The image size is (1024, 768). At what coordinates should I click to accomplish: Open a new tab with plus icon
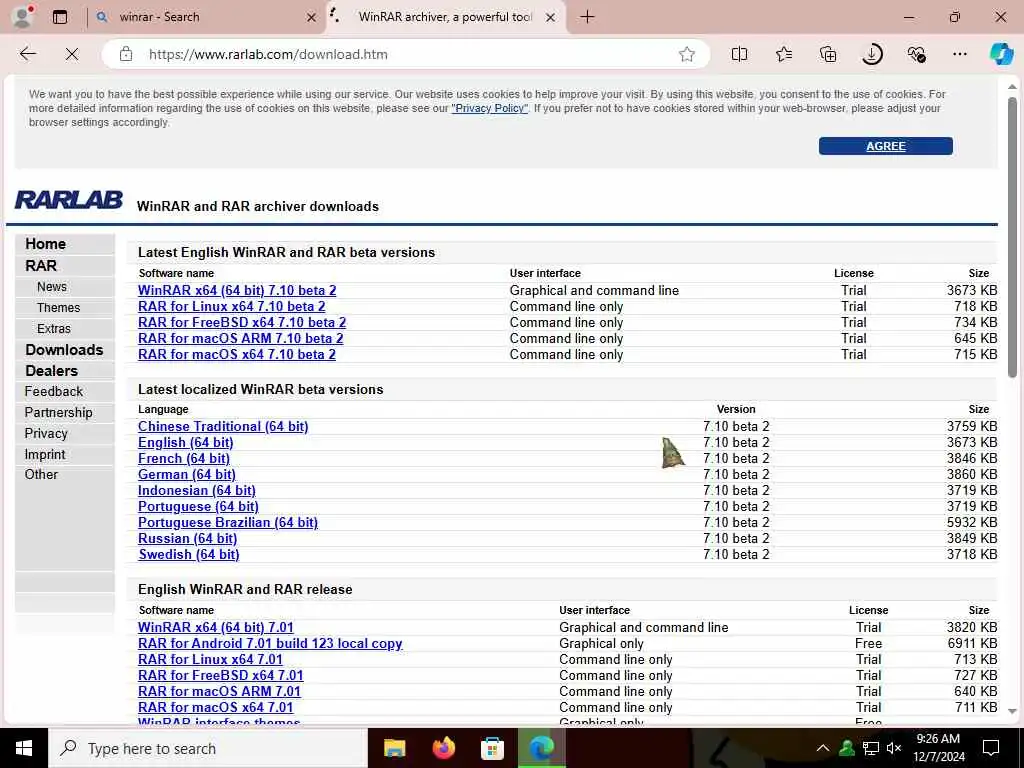(x=587, y=17)
